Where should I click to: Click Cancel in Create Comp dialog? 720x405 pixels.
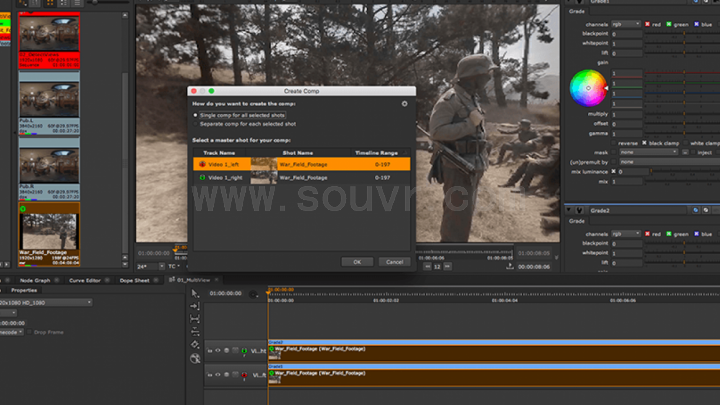[394, 262]
